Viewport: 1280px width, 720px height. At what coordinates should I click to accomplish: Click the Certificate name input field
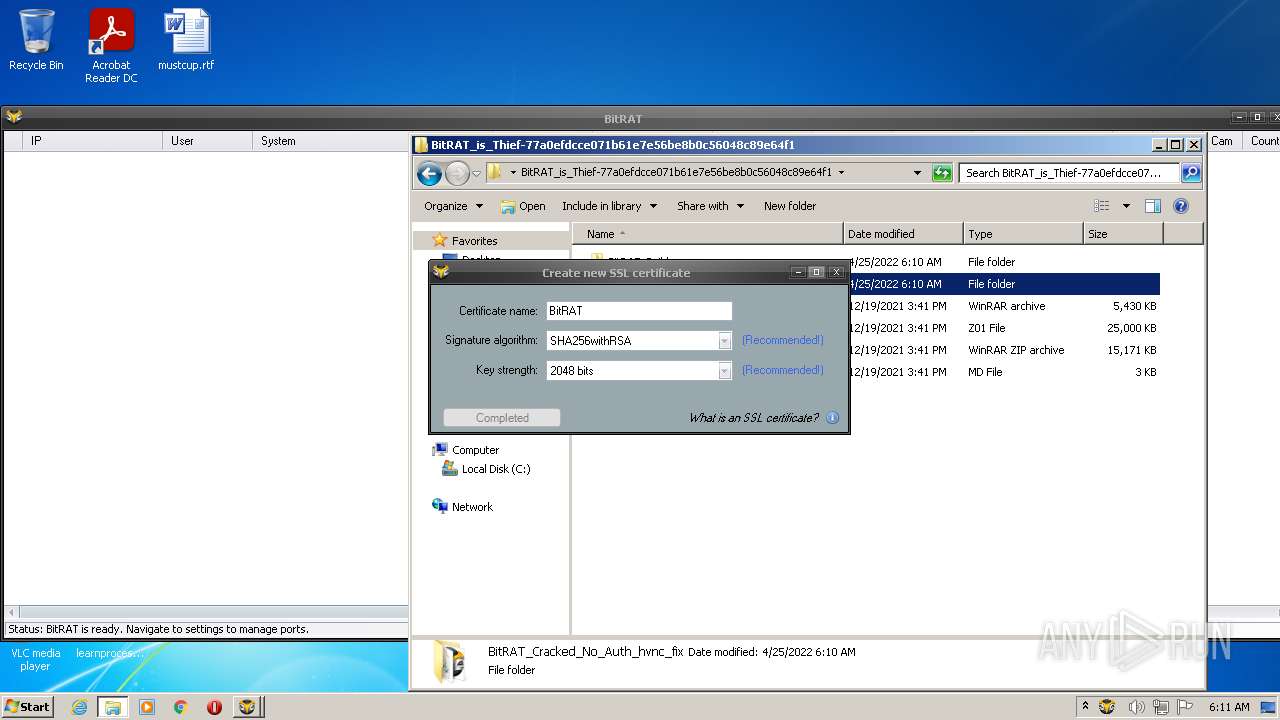point(639,311)
